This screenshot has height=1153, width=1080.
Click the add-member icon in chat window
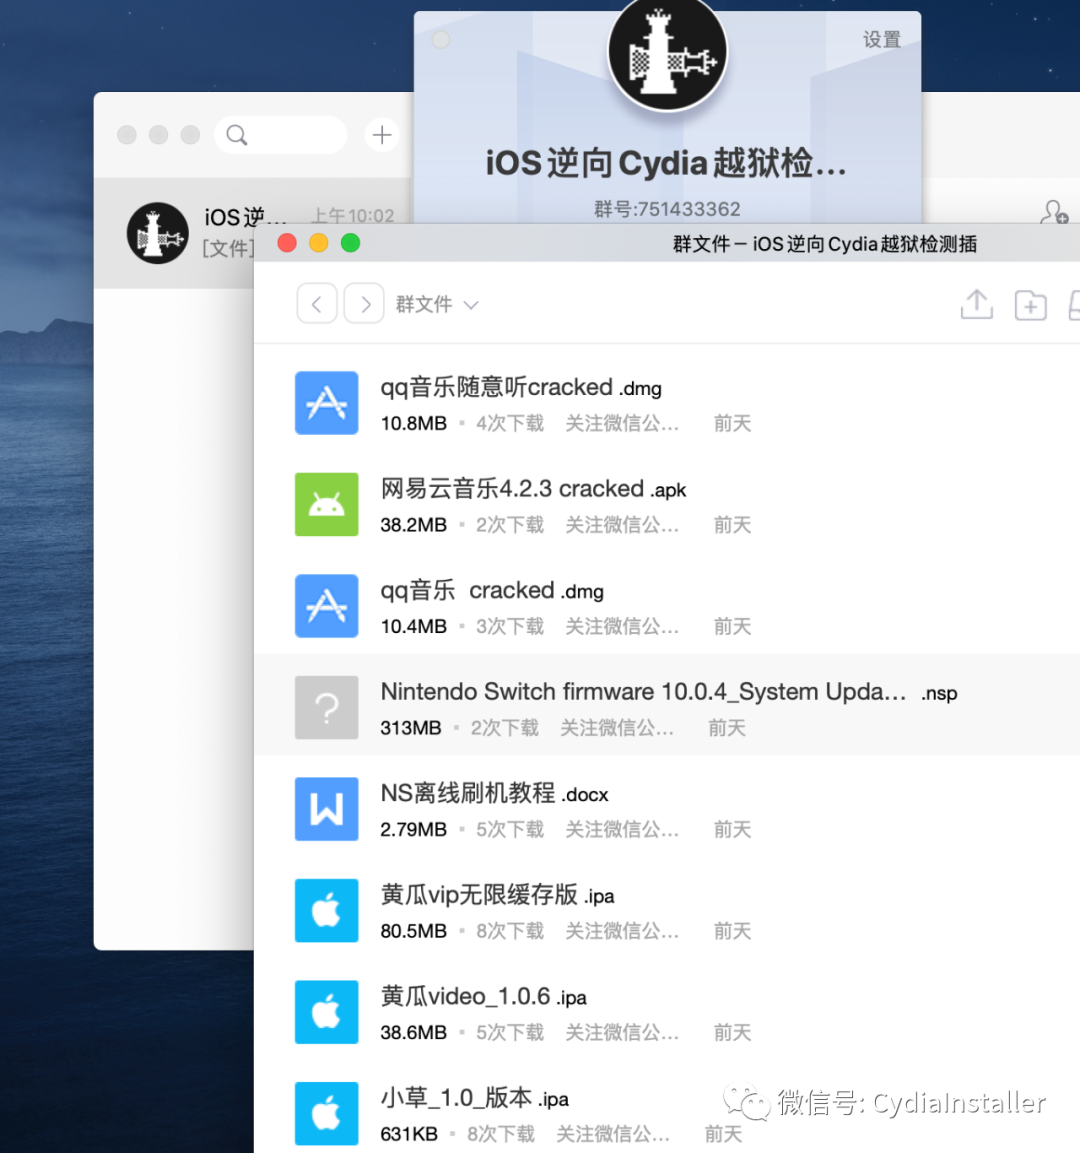pyautogui.click(x=1054, y=212)
